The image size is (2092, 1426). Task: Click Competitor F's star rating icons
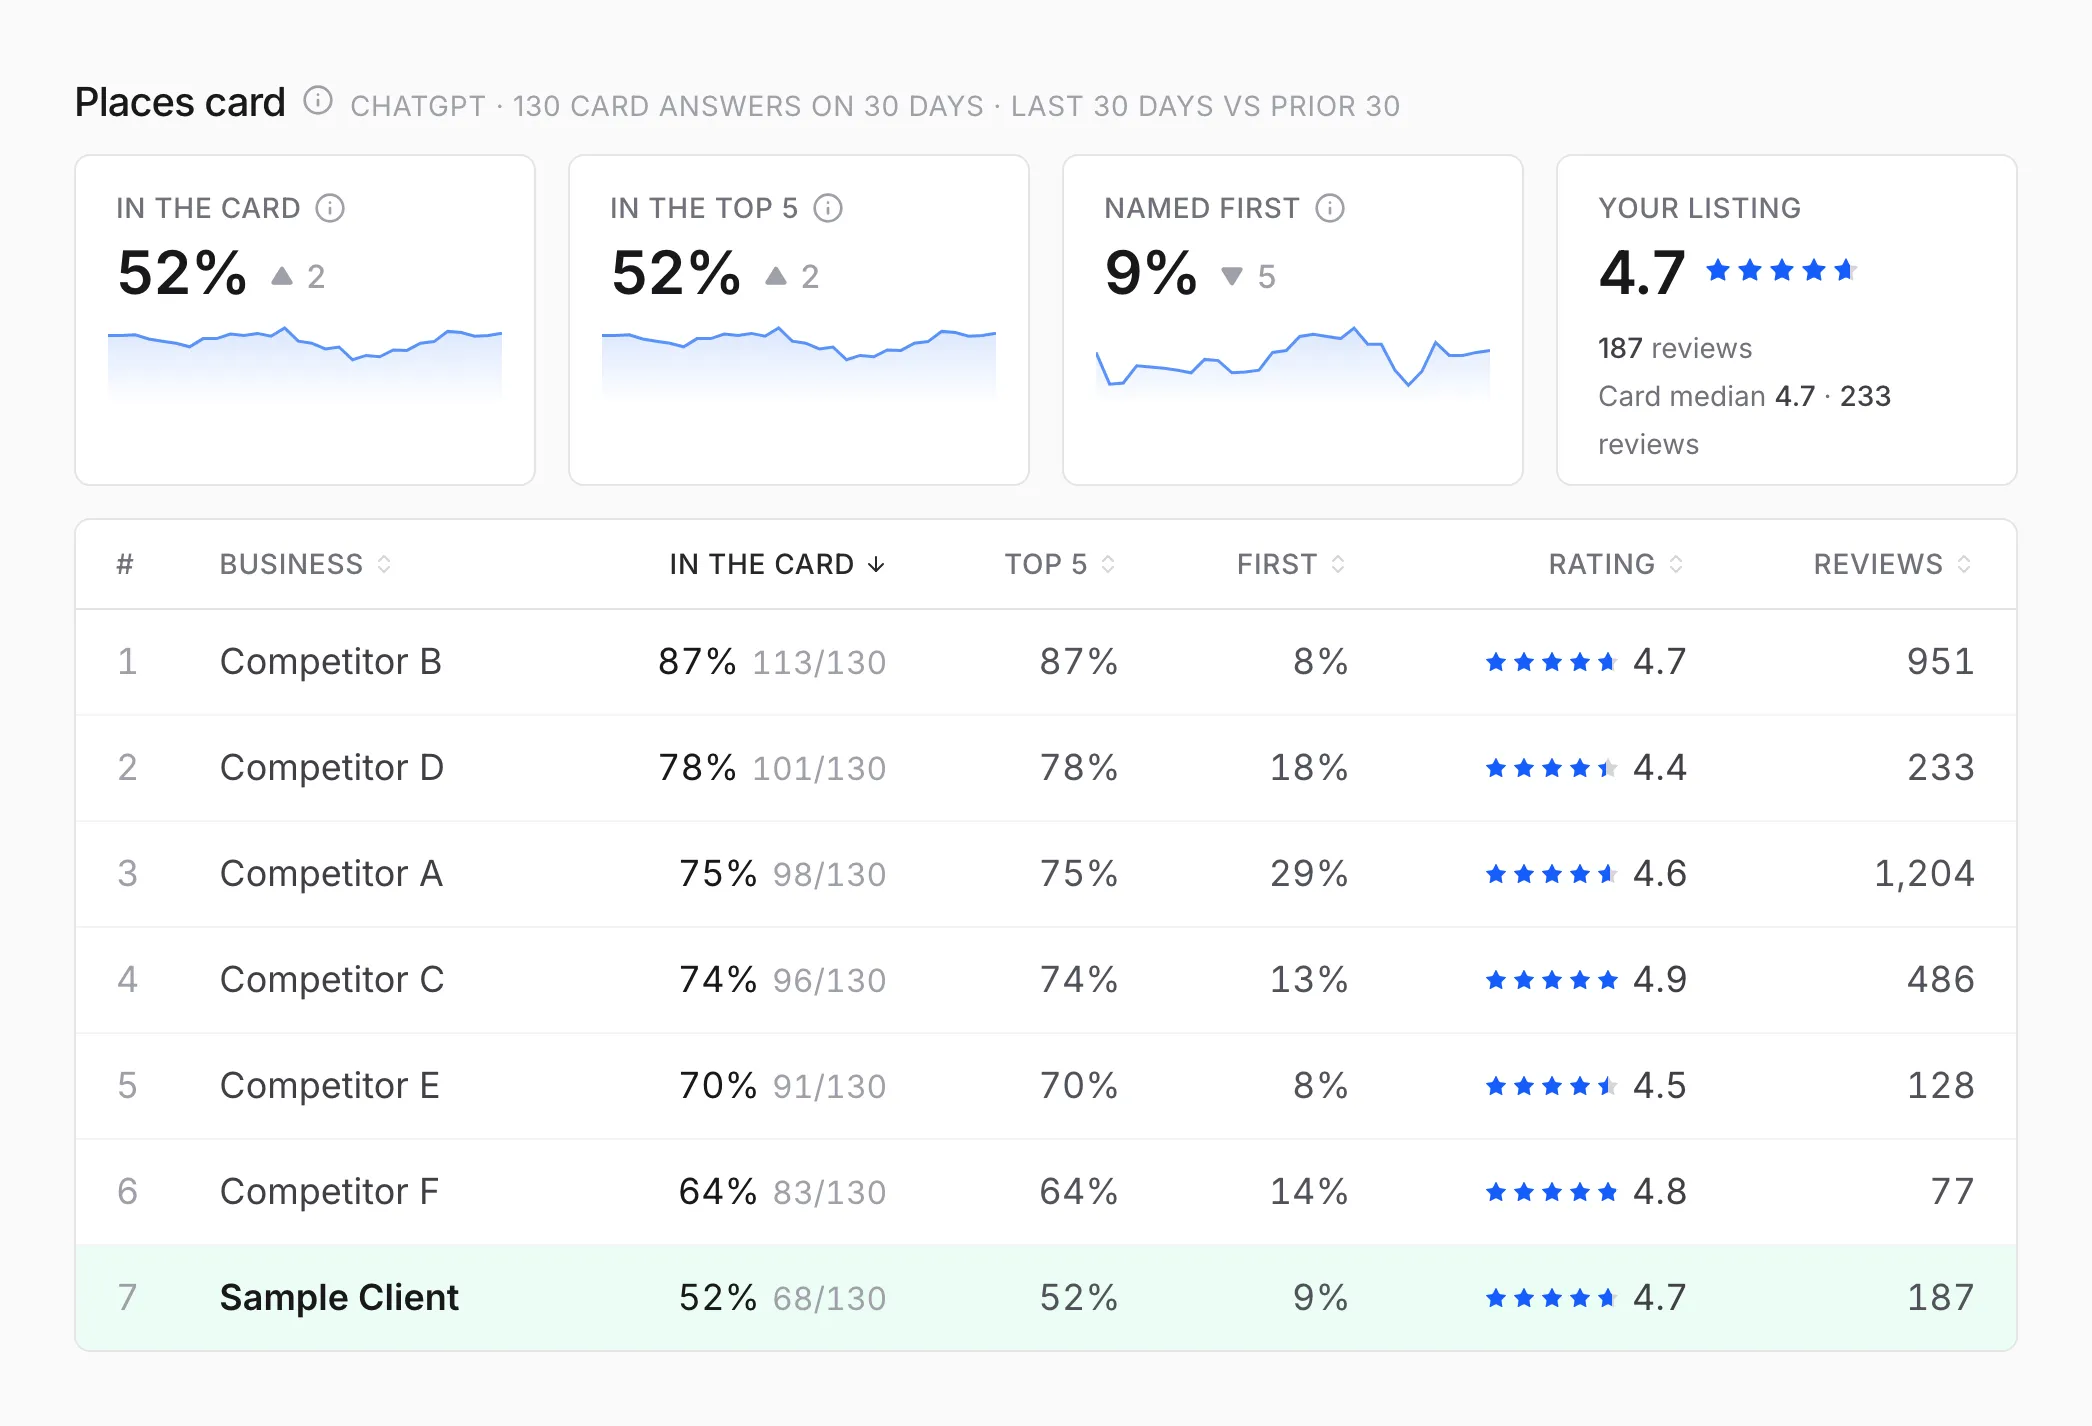[1551, 1192]
